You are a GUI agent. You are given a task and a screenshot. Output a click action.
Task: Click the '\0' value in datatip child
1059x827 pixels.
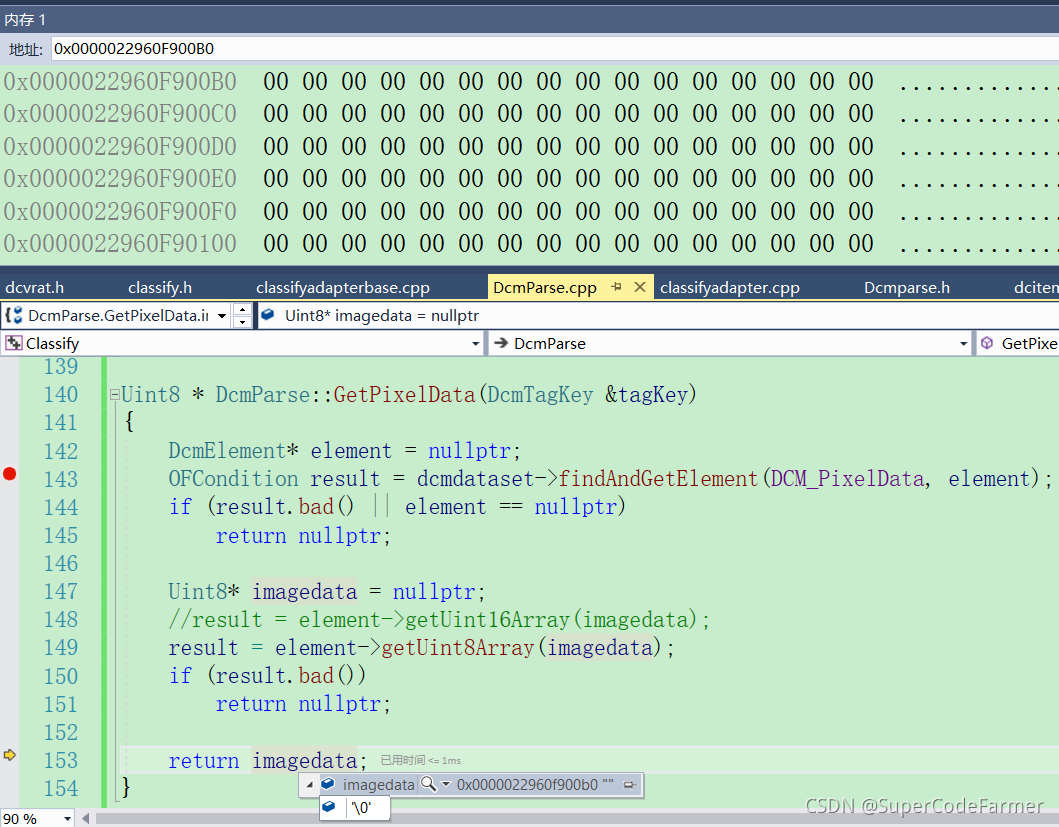361,807
